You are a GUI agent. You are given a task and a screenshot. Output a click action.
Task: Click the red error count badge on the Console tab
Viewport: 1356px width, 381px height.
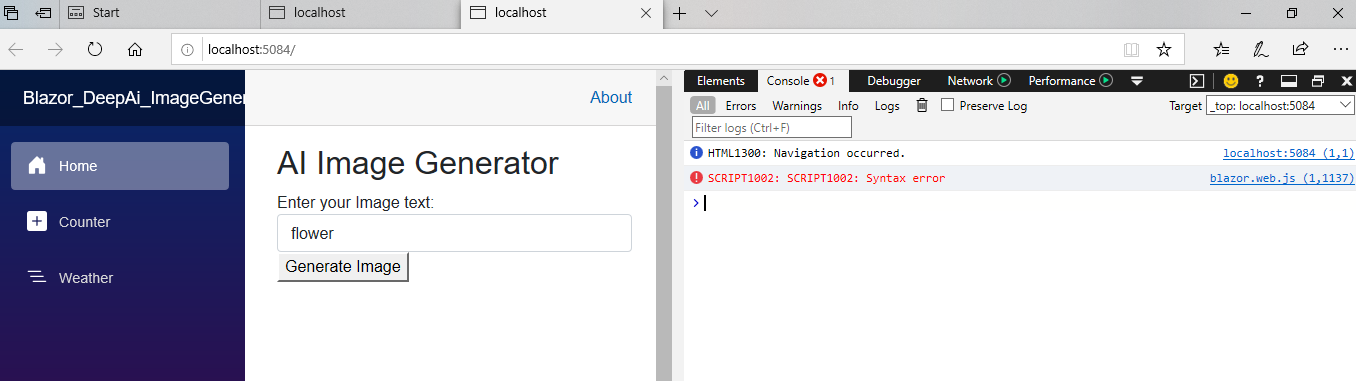pyautogui.click(x=820, y=81)
